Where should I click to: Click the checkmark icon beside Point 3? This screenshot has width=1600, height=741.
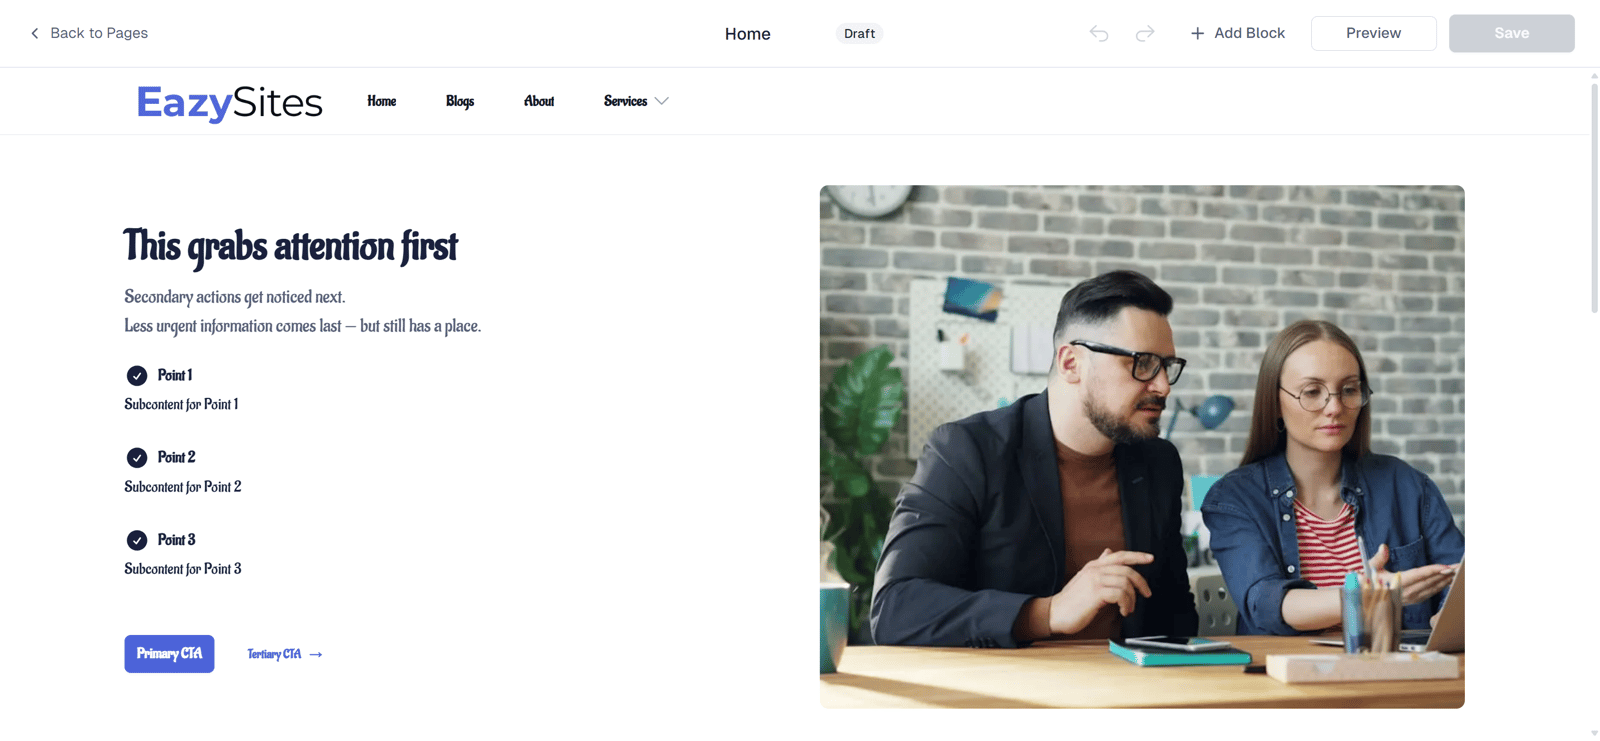[137, 540]
